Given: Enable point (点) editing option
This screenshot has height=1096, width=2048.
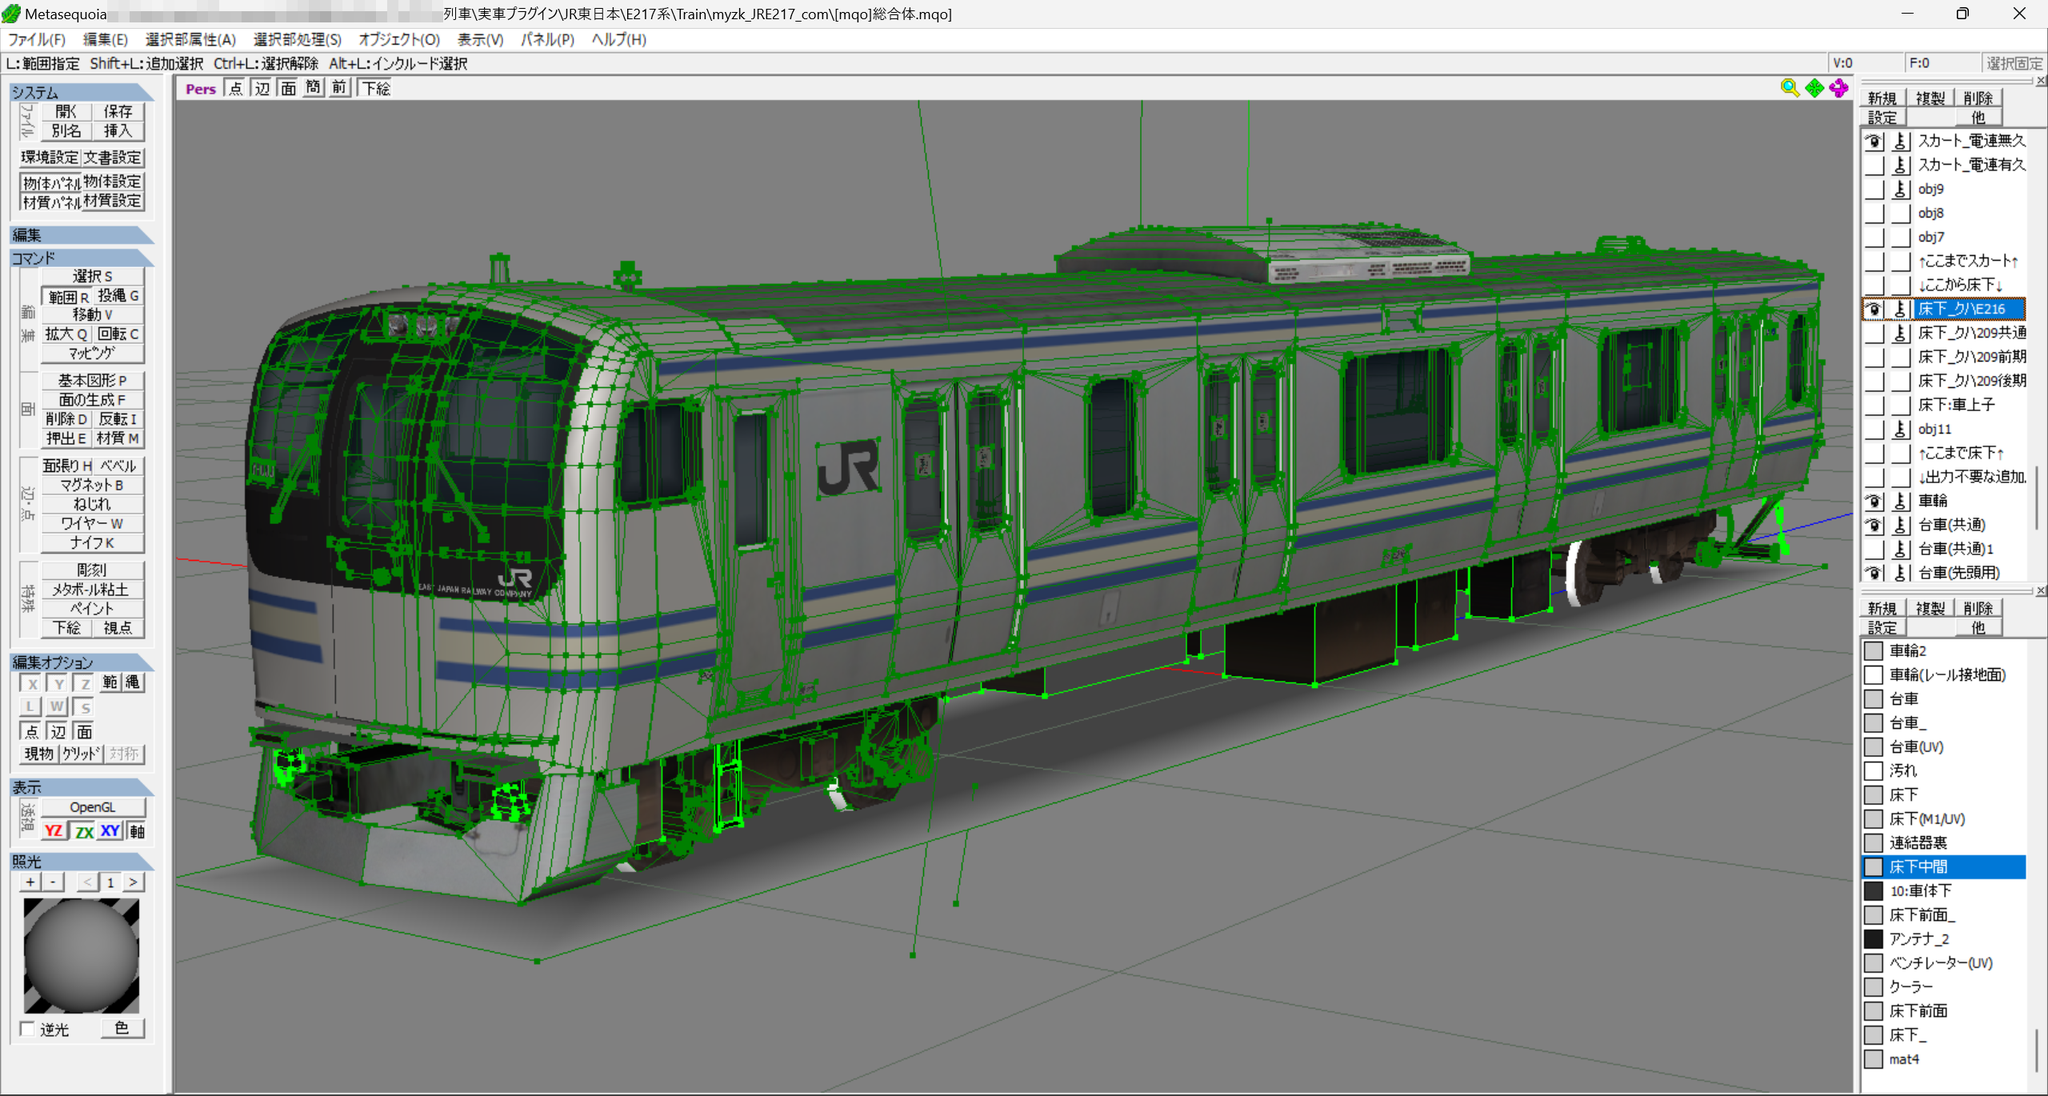Looking at the screenshot, I should tap(32, 732).
